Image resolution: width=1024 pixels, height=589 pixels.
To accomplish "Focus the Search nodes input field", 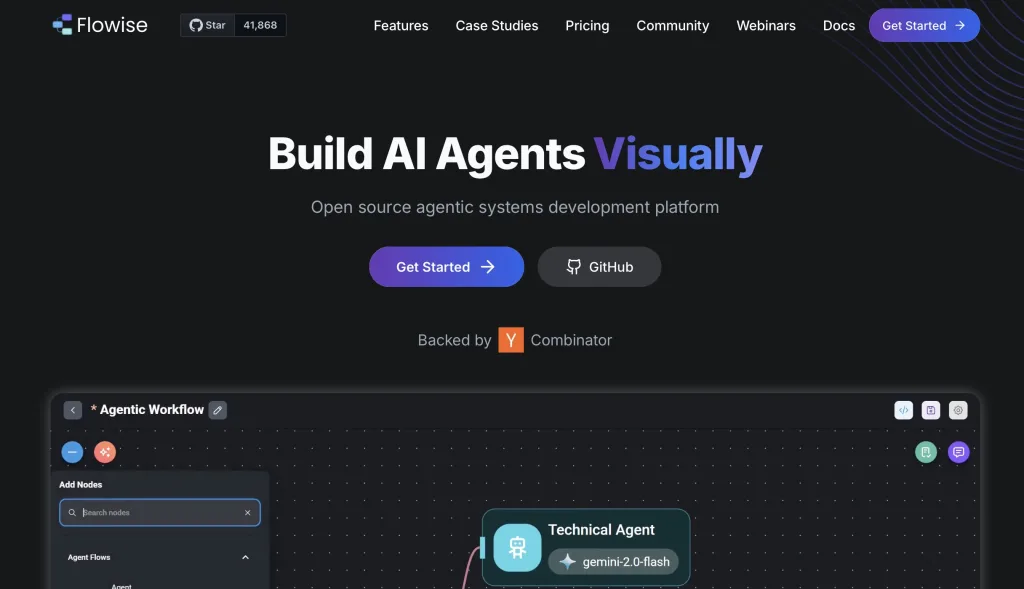I will [160, 513].
